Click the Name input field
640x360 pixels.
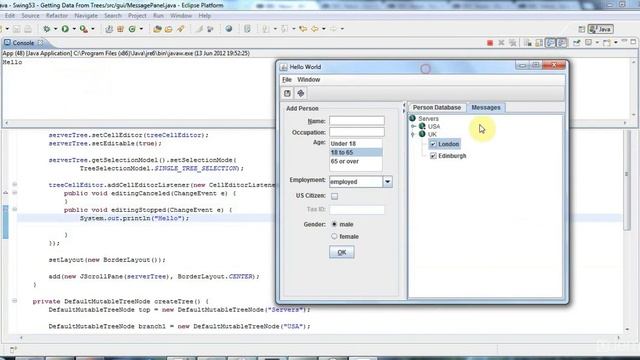click(x=357, y=121)
